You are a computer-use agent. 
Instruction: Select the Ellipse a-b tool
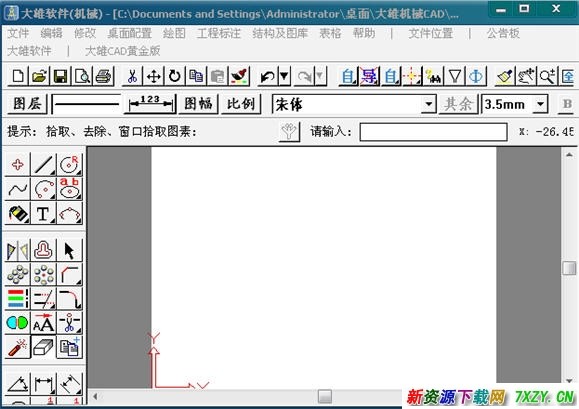69,189
